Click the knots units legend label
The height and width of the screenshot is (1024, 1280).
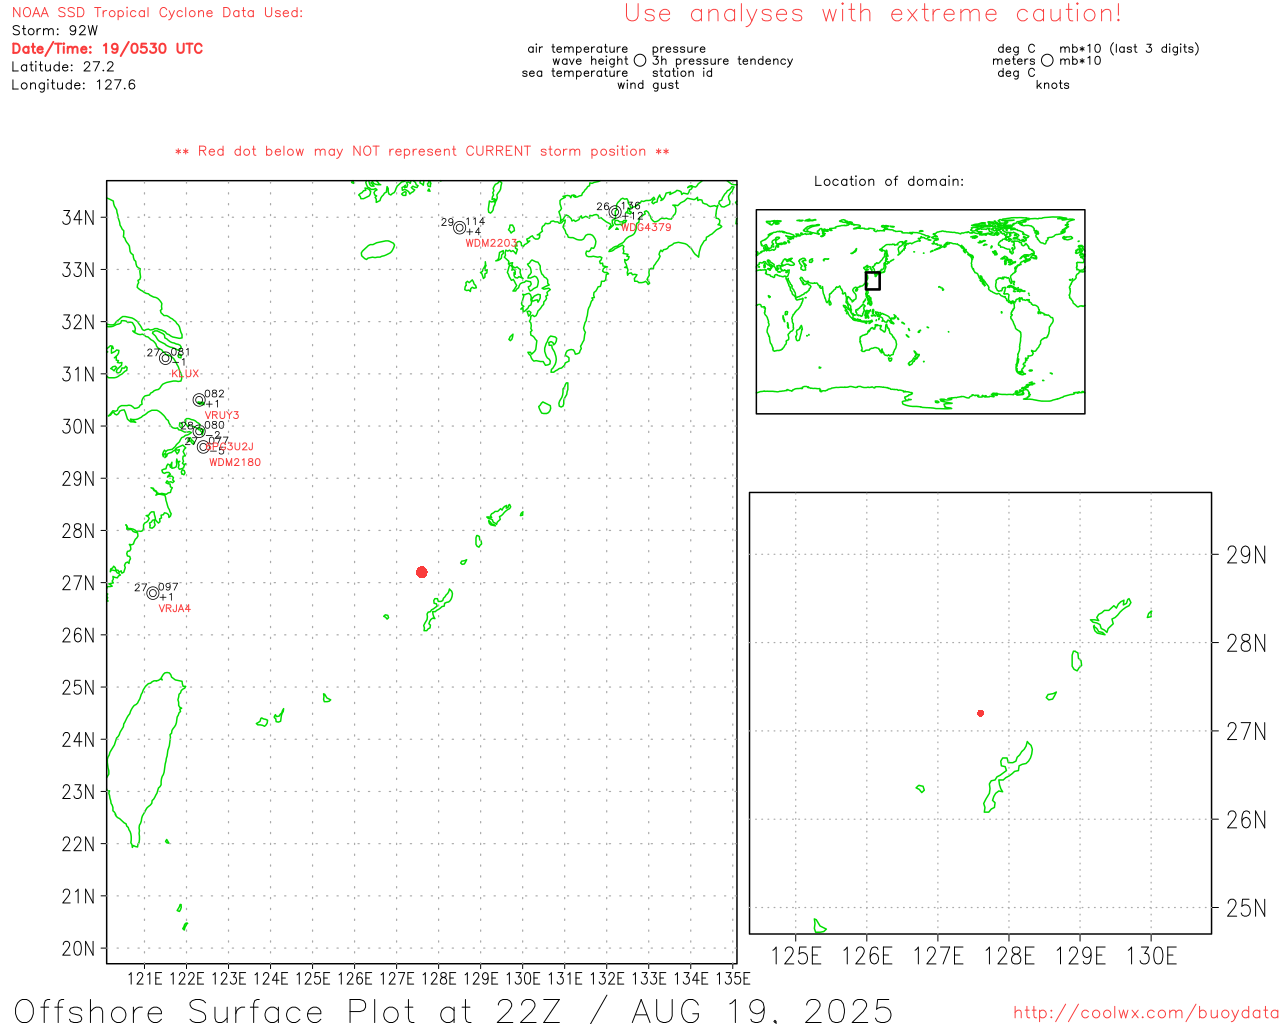click(x=1052, y=85)
